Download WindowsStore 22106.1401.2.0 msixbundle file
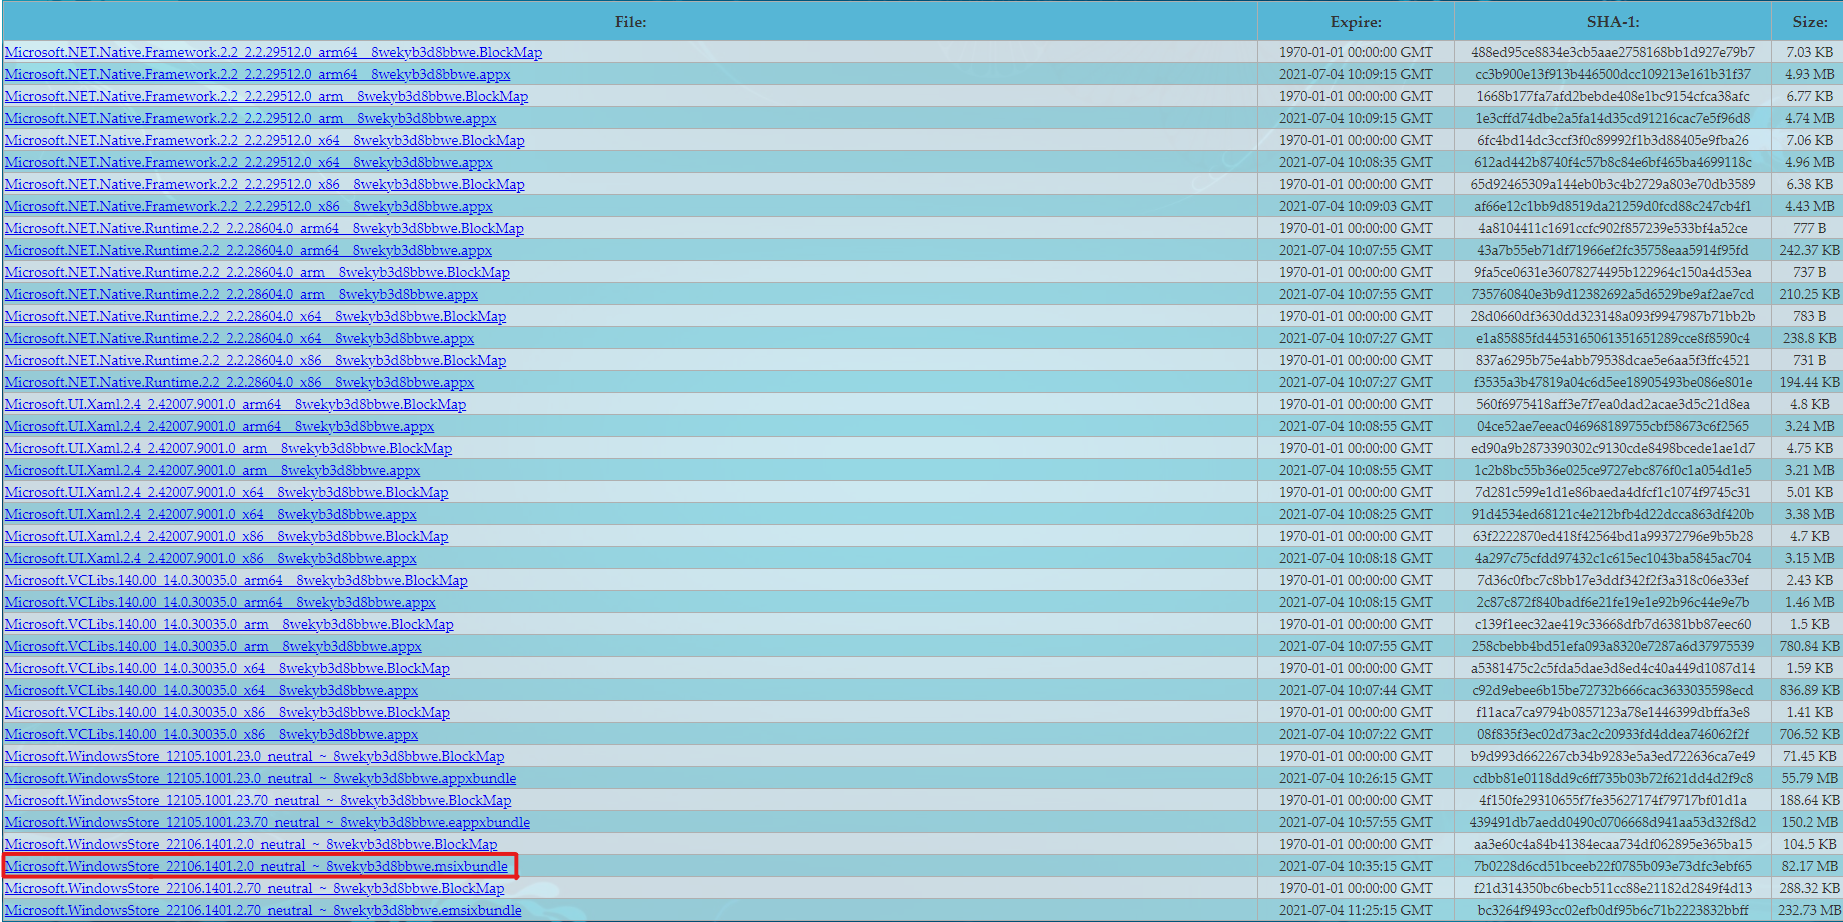This screenshot has height=922, width=1843. [256, 866]
